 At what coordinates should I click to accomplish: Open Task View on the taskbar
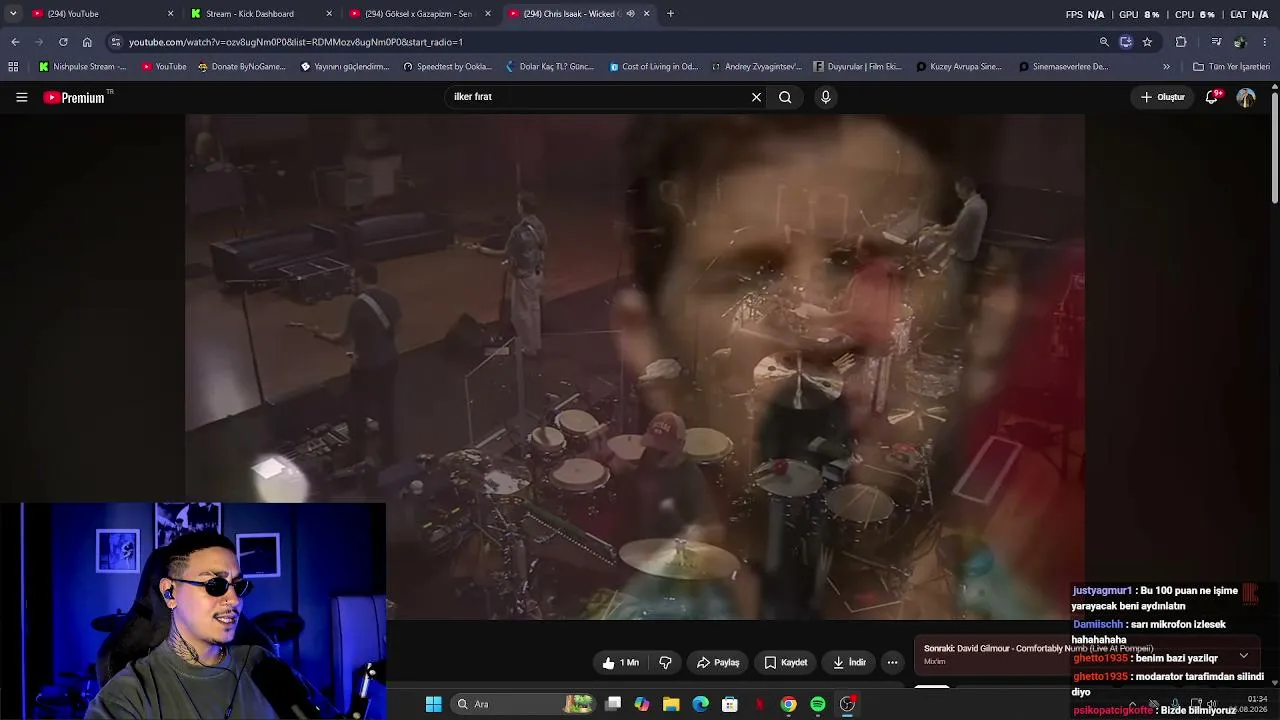613,704
